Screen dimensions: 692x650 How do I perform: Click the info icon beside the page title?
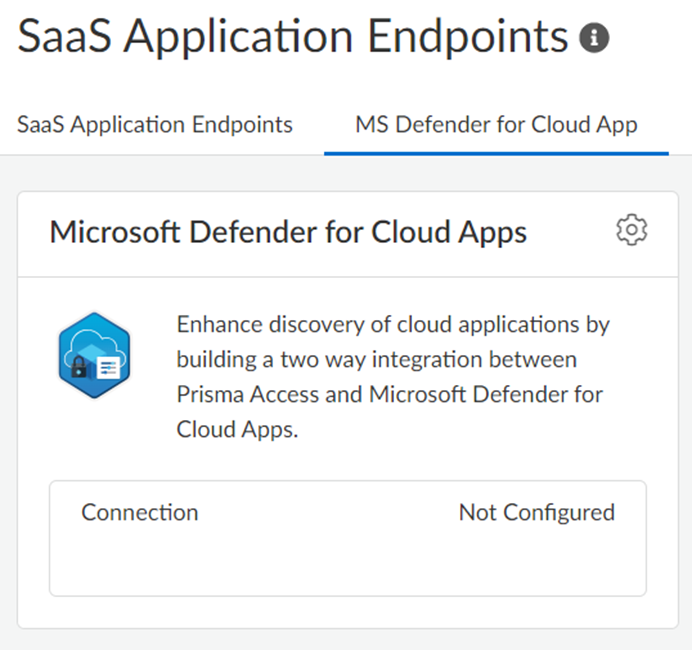click(593, 39)
